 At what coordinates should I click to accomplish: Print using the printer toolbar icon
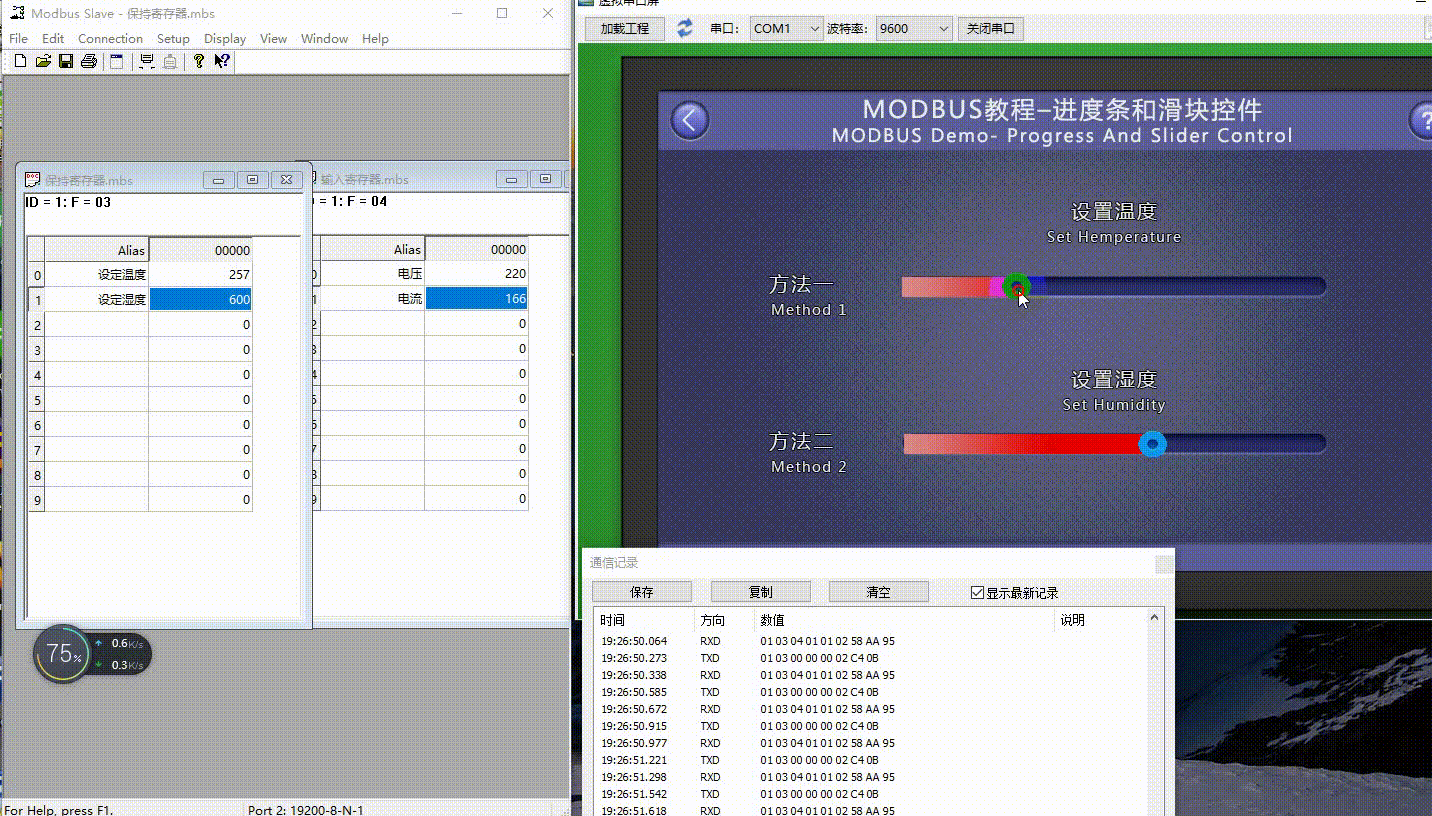88,62
